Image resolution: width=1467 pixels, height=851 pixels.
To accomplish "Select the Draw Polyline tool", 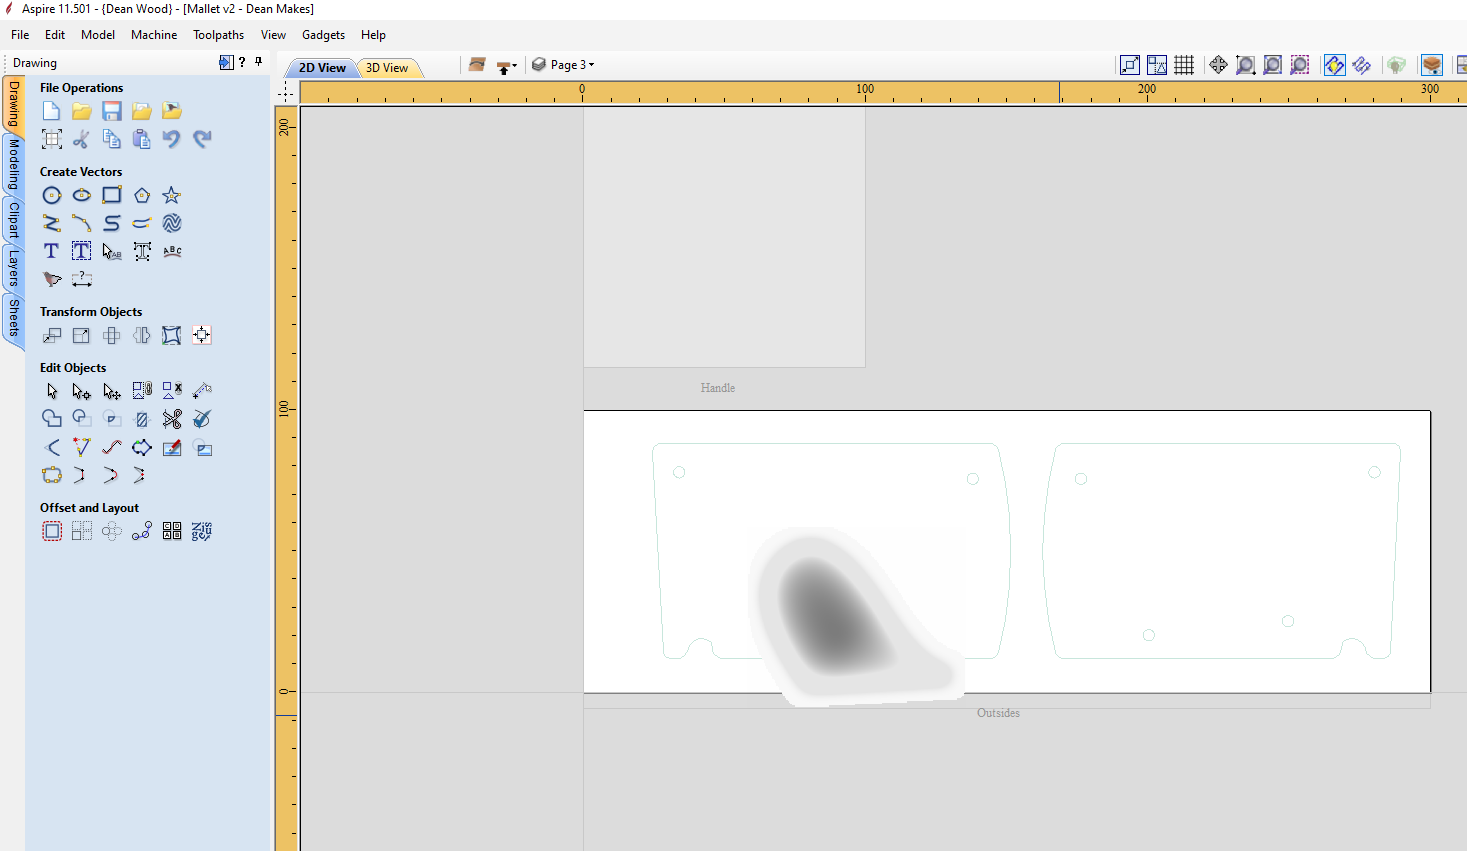I will pyautogui.click(x=51, y=223).
